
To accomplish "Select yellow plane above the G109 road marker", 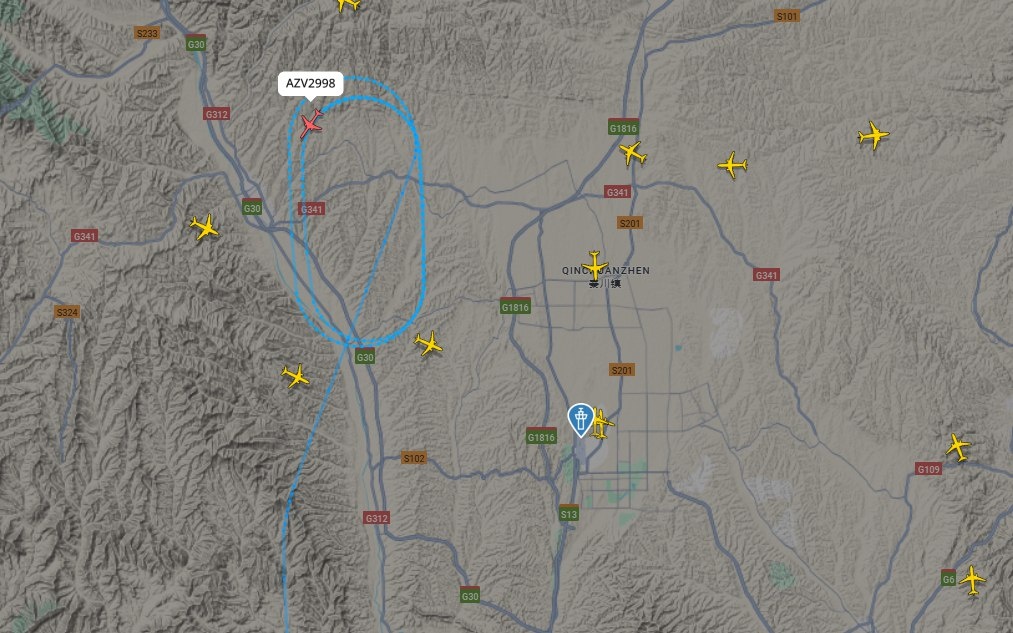I will 957,447.
